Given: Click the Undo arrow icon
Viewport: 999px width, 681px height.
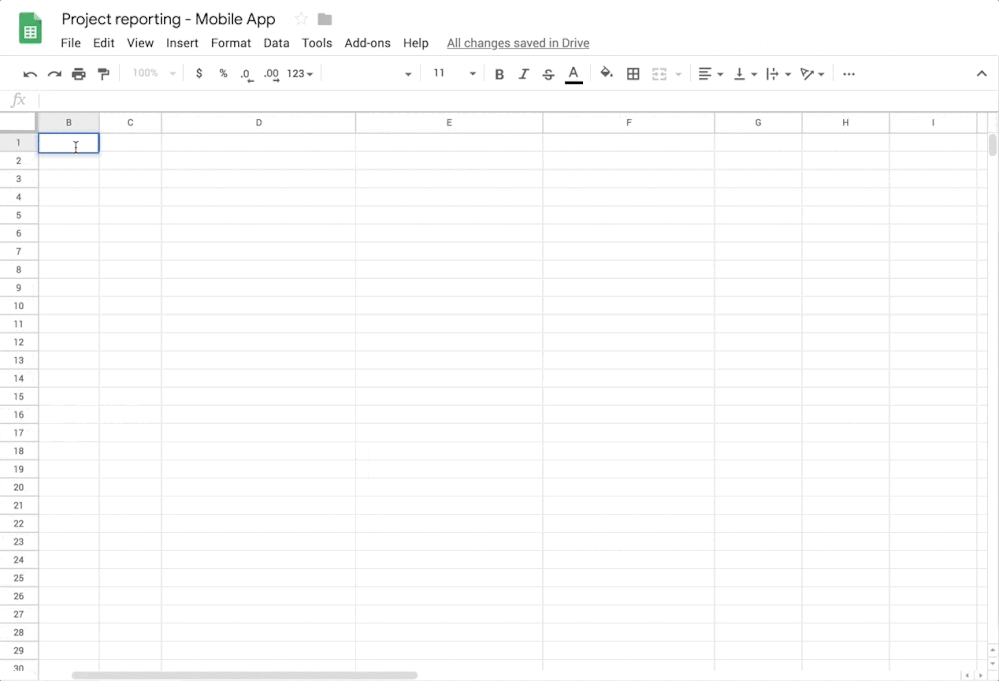Looking at the screenshot, I should pos(30,74).
